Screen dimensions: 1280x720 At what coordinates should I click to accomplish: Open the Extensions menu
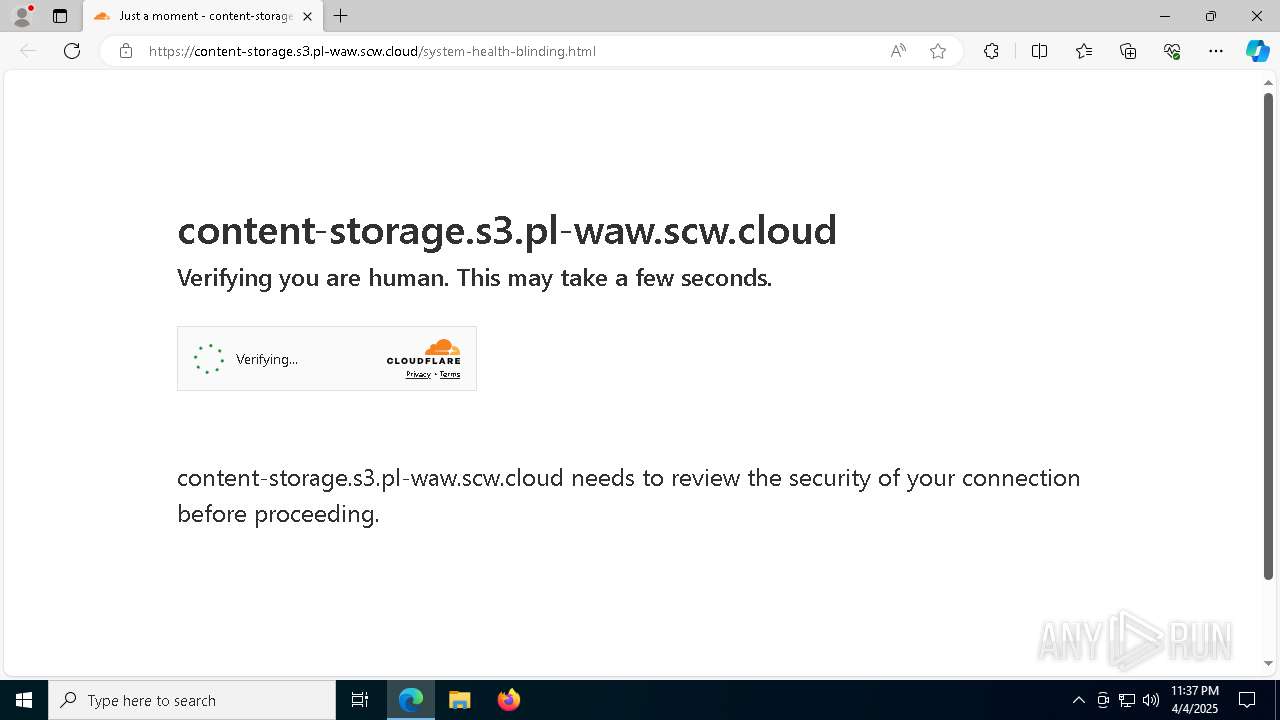coord(991,51)
